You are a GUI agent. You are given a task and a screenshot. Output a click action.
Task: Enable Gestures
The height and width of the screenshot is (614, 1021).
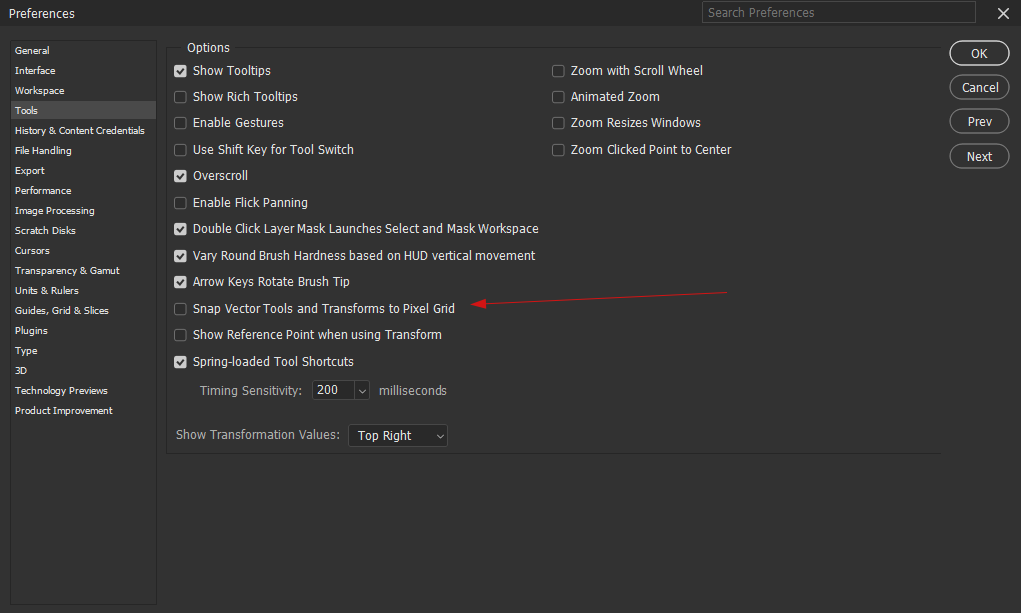click(180, 123)
